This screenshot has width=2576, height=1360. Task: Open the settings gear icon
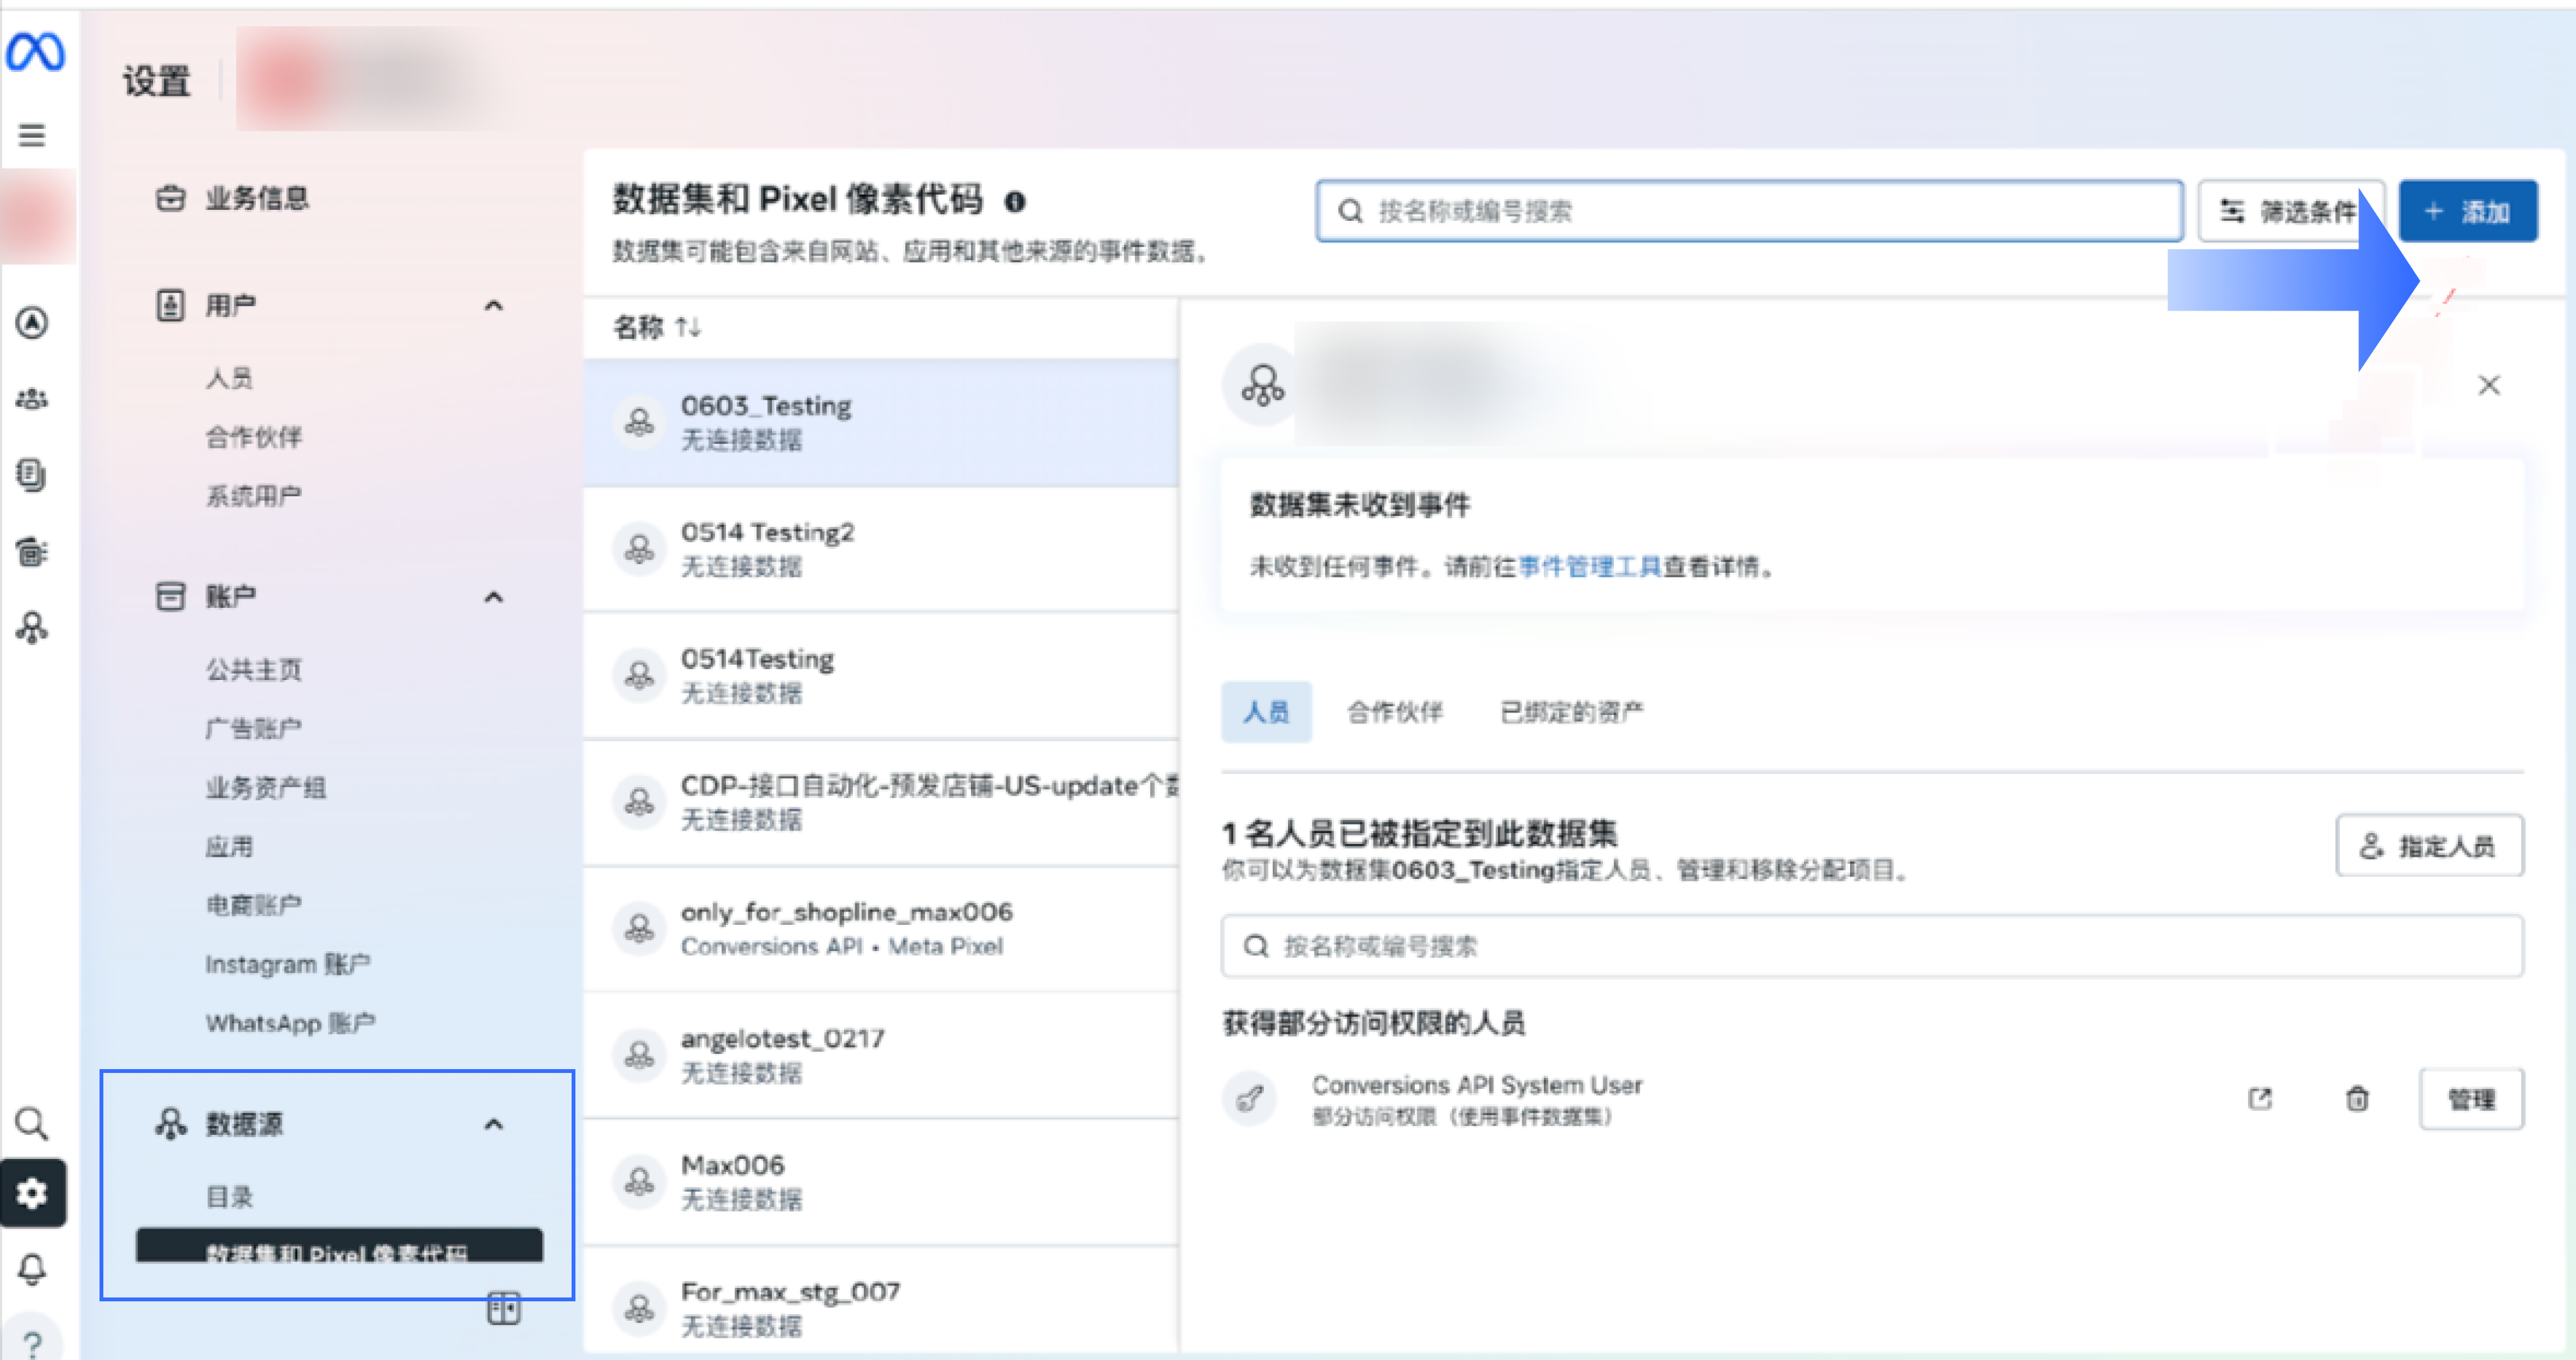click(x=33, y=1192)
